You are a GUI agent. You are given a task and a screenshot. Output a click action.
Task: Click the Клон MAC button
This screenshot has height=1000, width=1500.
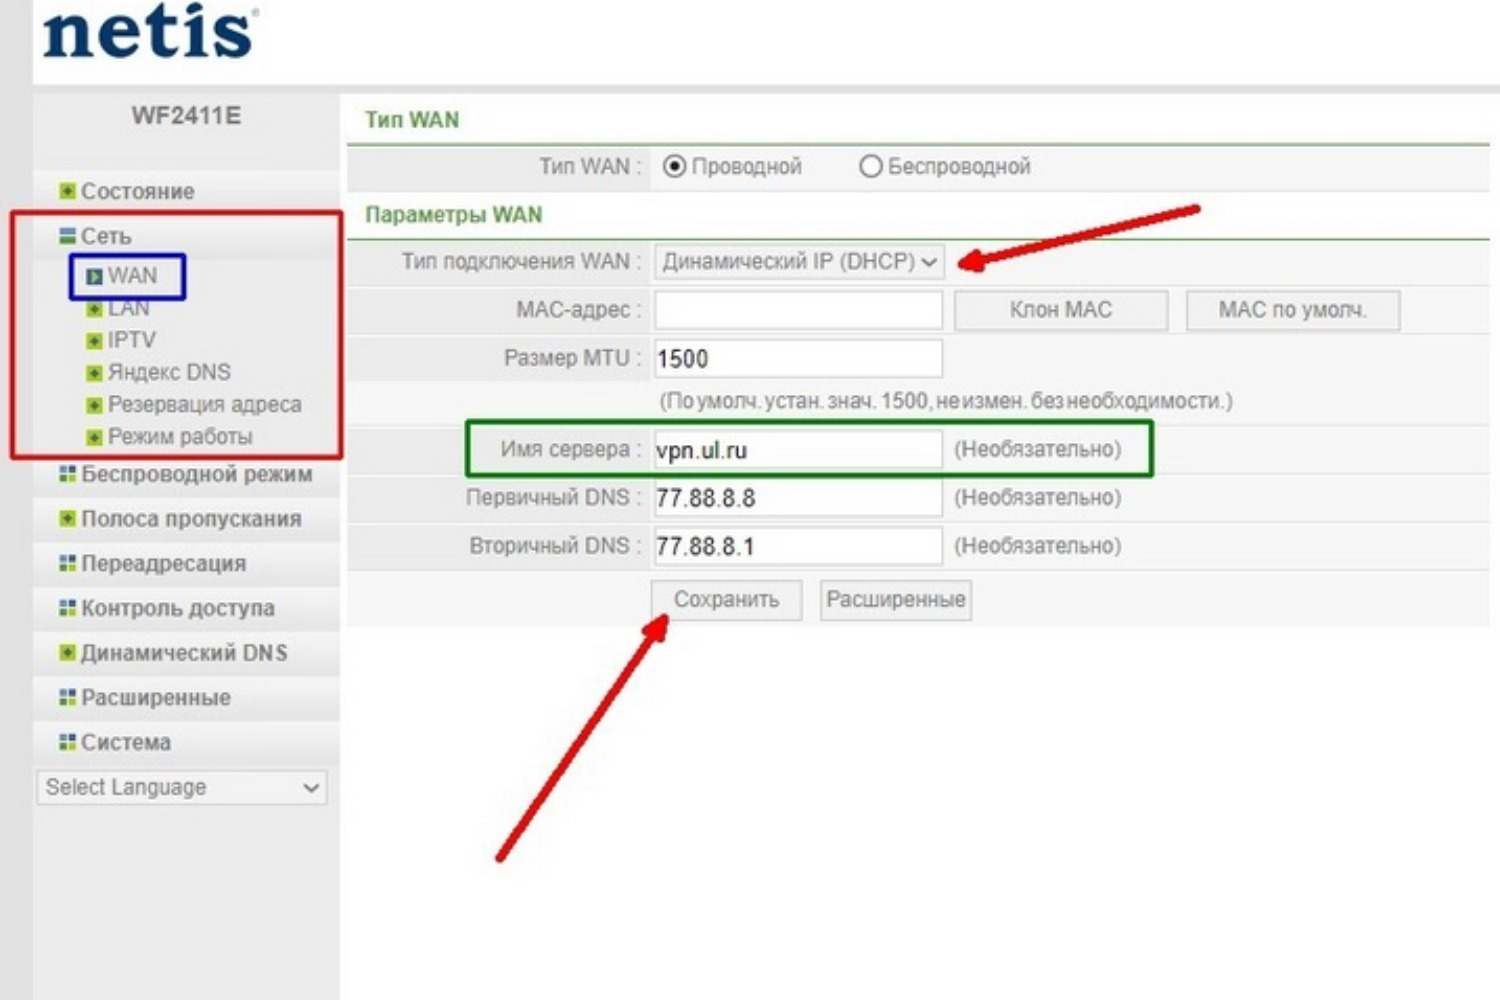click(x=1060, y=310)
